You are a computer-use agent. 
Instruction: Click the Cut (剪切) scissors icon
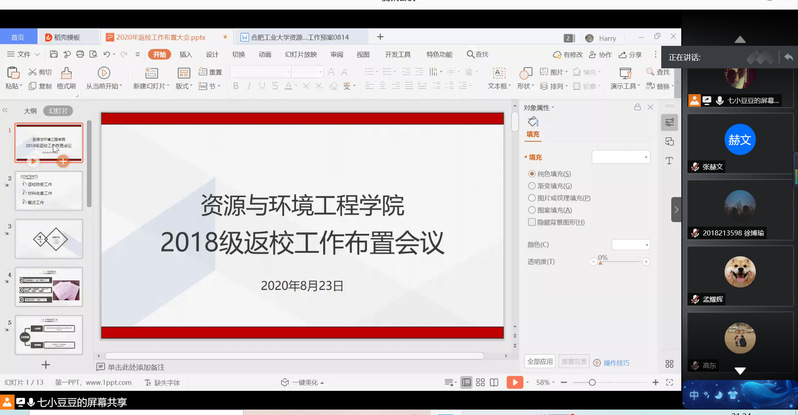pyautogui.click(x=34, y=72)
